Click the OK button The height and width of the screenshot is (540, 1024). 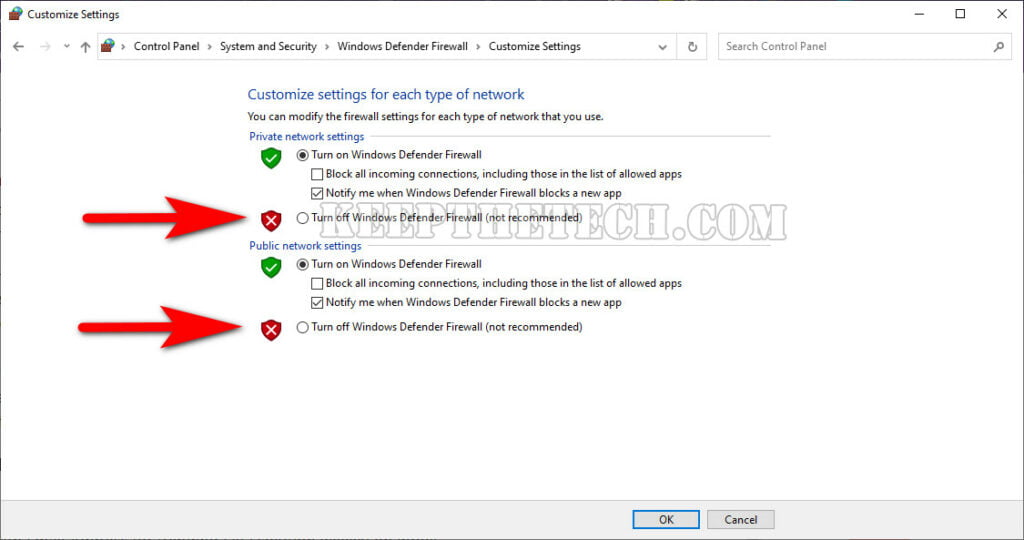666,520
